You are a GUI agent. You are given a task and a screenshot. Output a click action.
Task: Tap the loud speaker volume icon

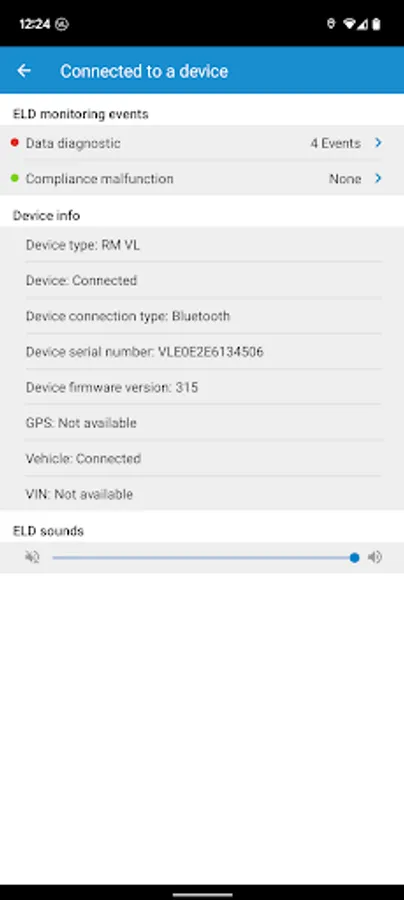(x=375, y=557)
